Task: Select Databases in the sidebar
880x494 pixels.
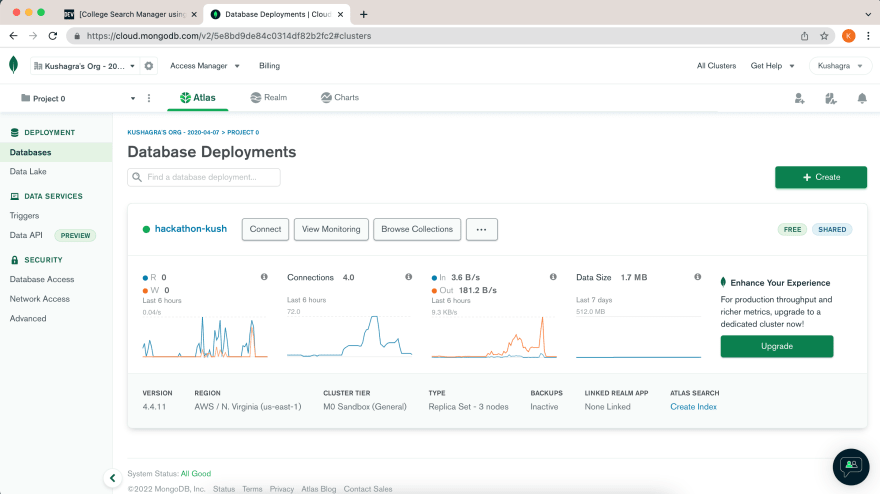Action: 56,152
